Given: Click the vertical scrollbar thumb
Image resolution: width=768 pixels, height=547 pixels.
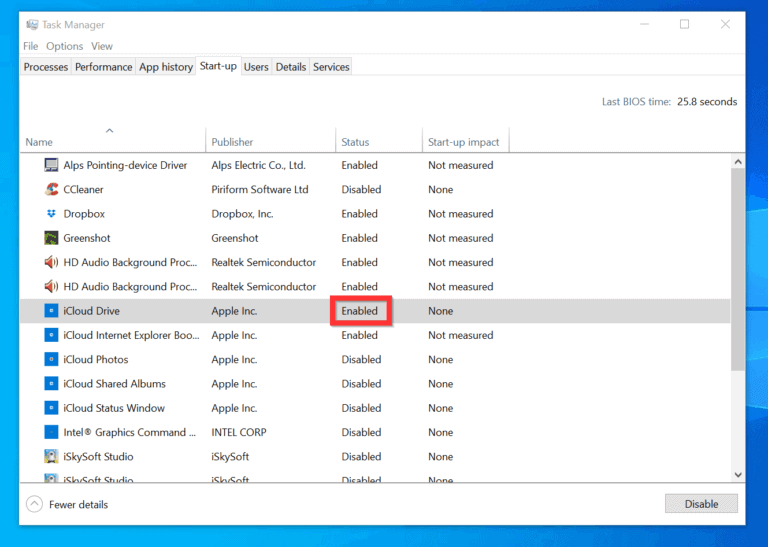Looking at the screenshot, I should 738,269.
